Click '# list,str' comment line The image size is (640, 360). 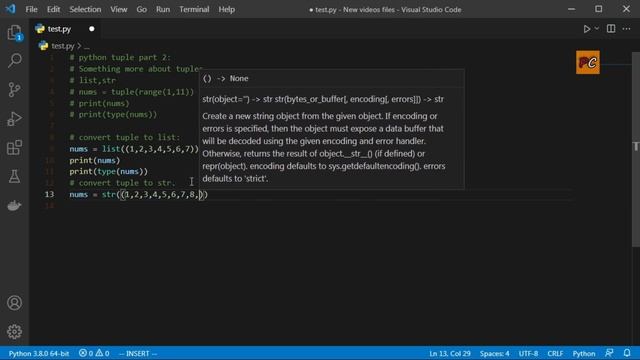click(x=92, y=80)
